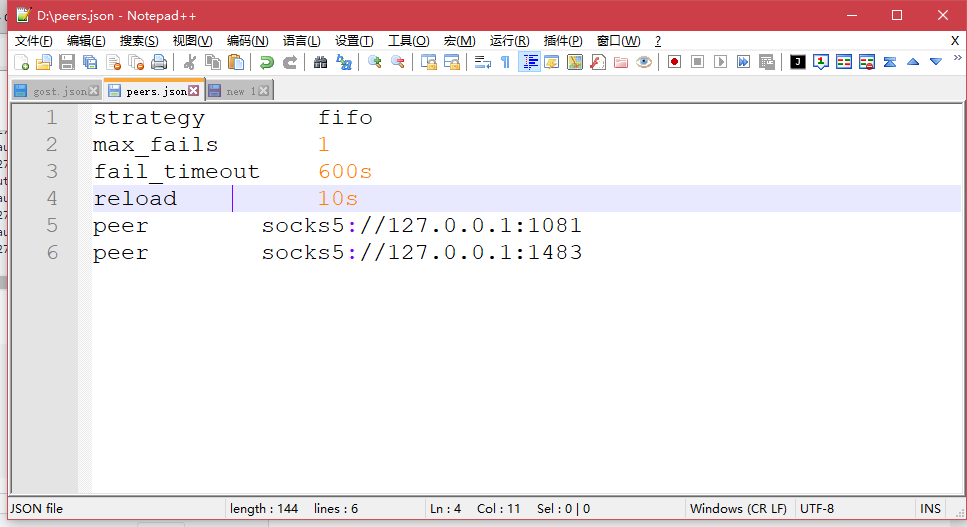Switch to the new 1 tab
Image resolution: width=967 pixels, height=527 pixels.
point(240,91)
